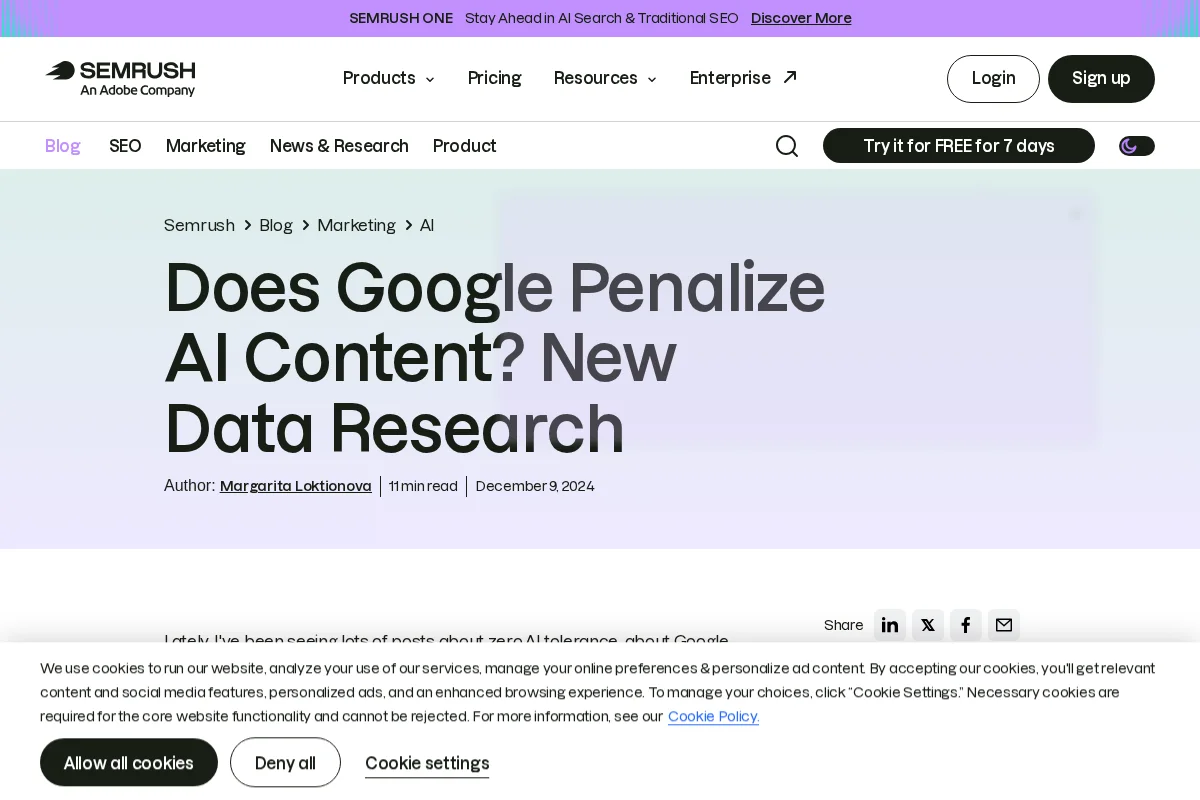Open the News & Research category
Screen dimensions: 1200x800
pos(339,146)
